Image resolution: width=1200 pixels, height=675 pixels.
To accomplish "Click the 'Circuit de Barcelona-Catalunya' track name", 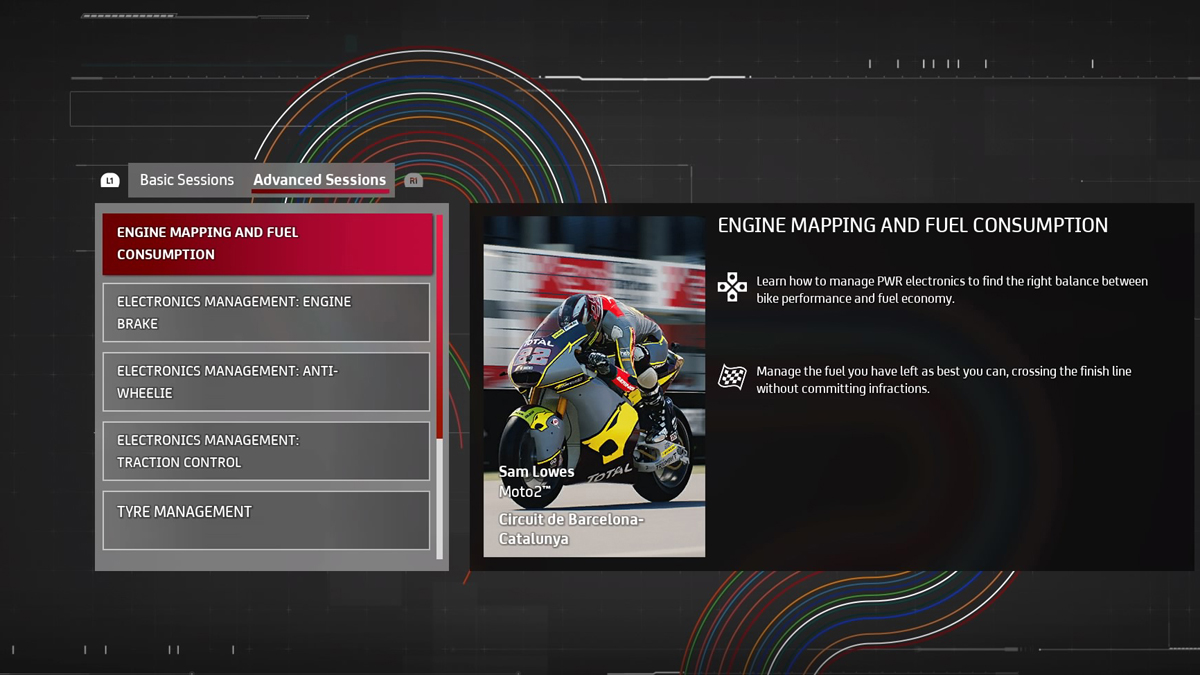I will [x=571, y=529].
